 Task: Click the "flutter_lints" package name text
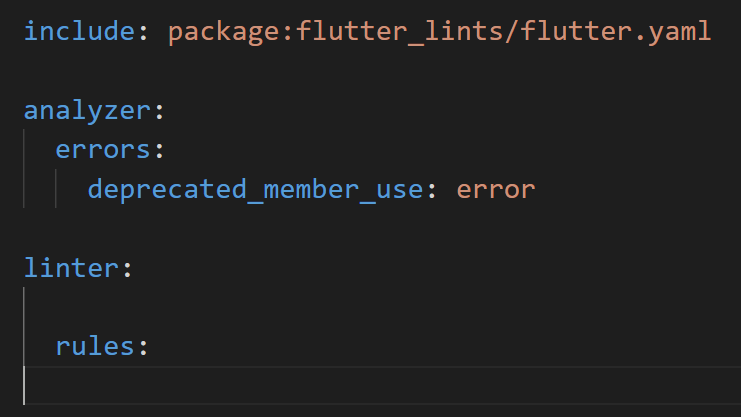(399, 32)
